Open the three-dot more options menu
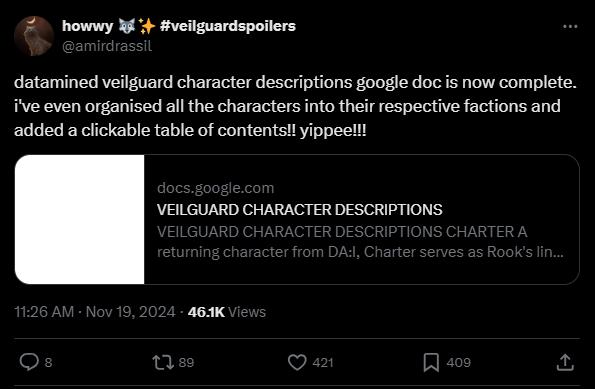The width and height of the screenshot is (595, 389). (x=570, y=27)
